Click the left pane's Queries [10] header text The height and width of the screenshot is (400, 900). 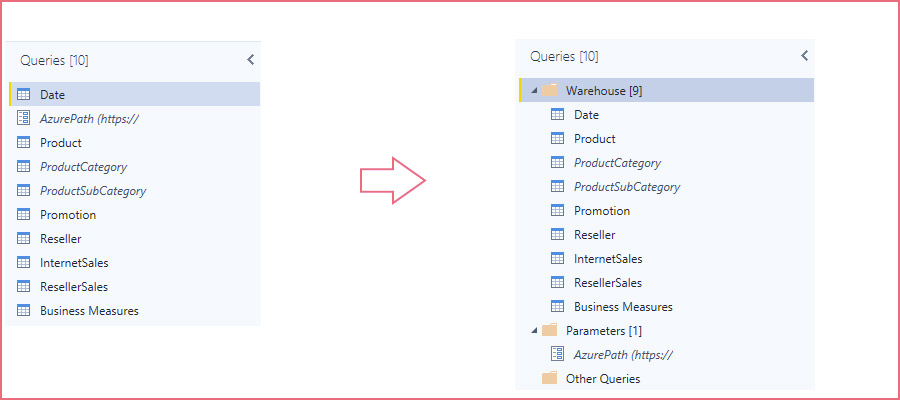point(55,60)
